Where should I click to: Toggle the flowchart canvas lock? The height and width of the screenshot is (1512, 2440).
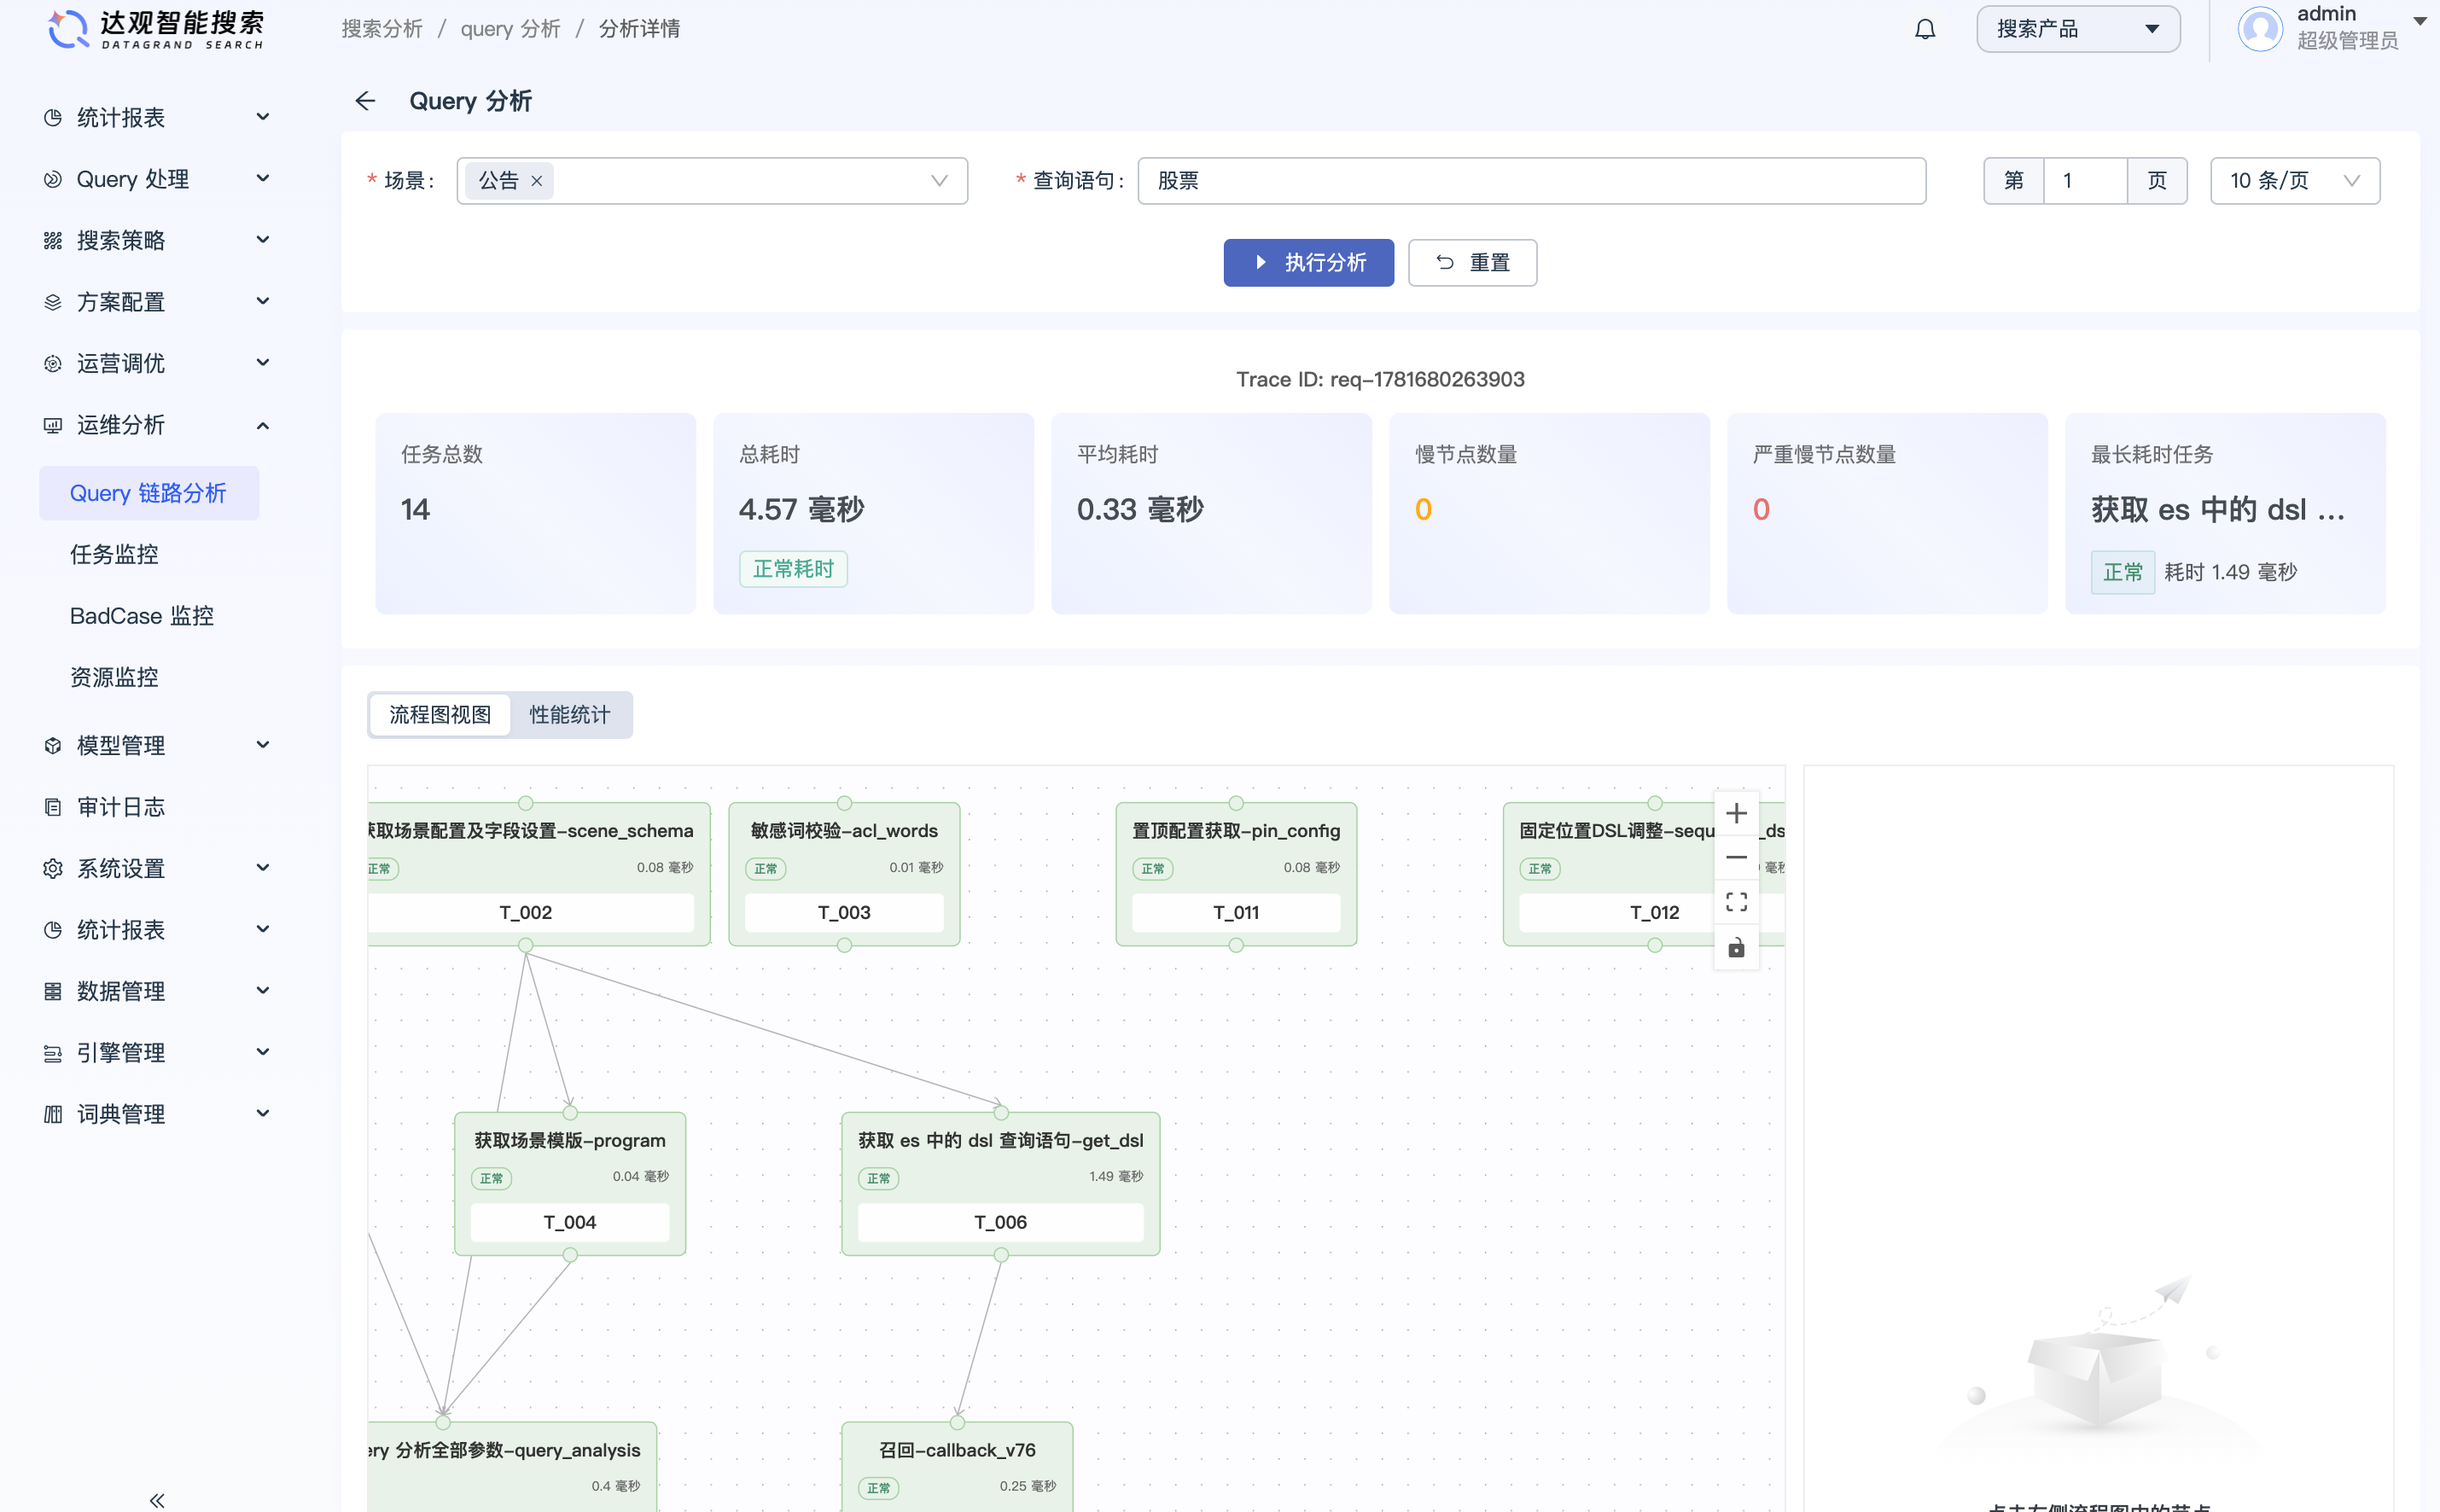1736,947
